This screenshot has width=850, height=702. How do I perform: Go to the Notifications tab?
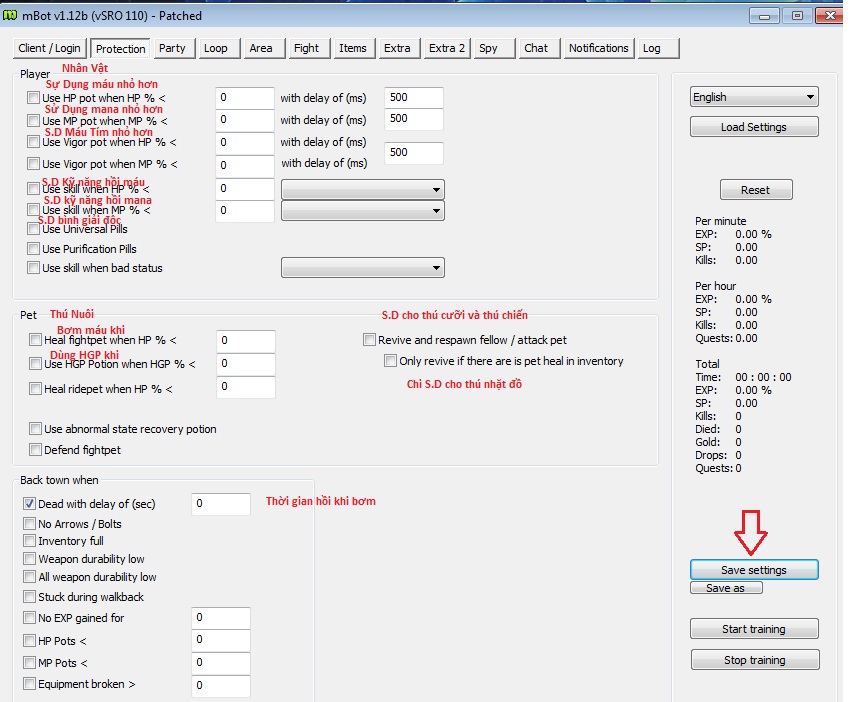tap(598, 48)
